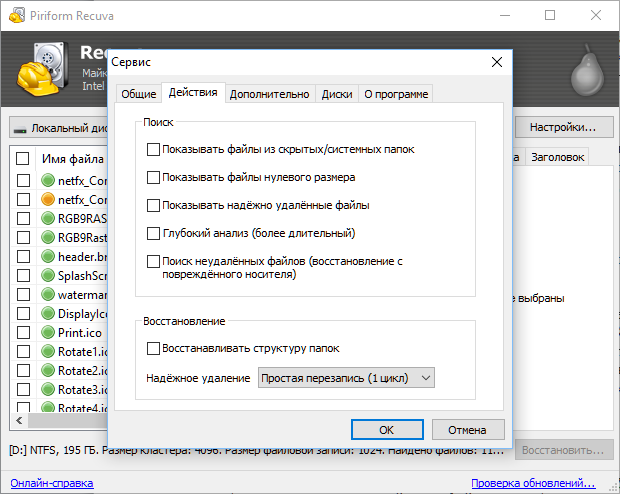Check the RGB9RAS file checkbox
The width and height of the screenshot is (620, 494).
(x=23, y=218)
